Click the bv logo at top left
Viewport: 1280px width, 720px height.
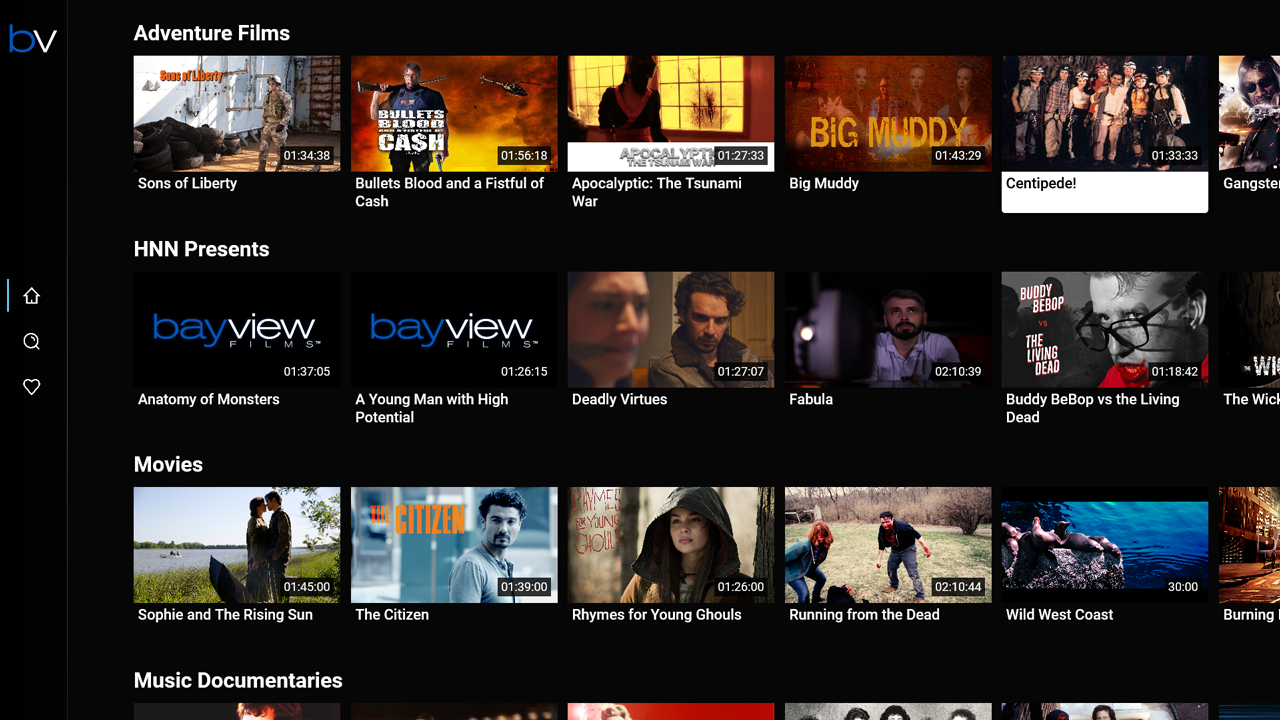(x=31, y=39)
